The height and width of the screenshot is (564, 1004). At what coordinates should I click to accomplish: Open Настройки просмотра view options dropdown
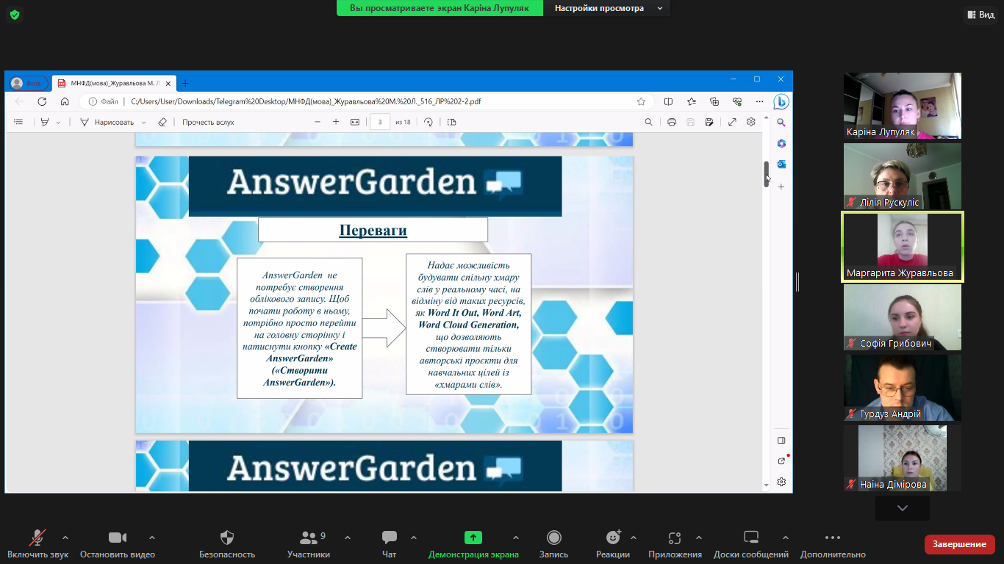(607, 8)
